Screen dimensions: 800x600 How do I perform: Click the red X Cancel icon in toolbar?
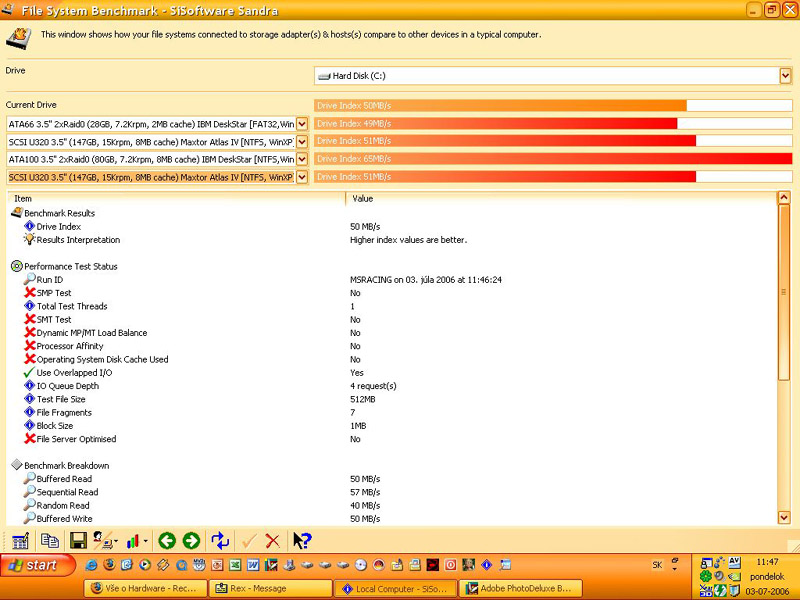[x=273, y=541]
